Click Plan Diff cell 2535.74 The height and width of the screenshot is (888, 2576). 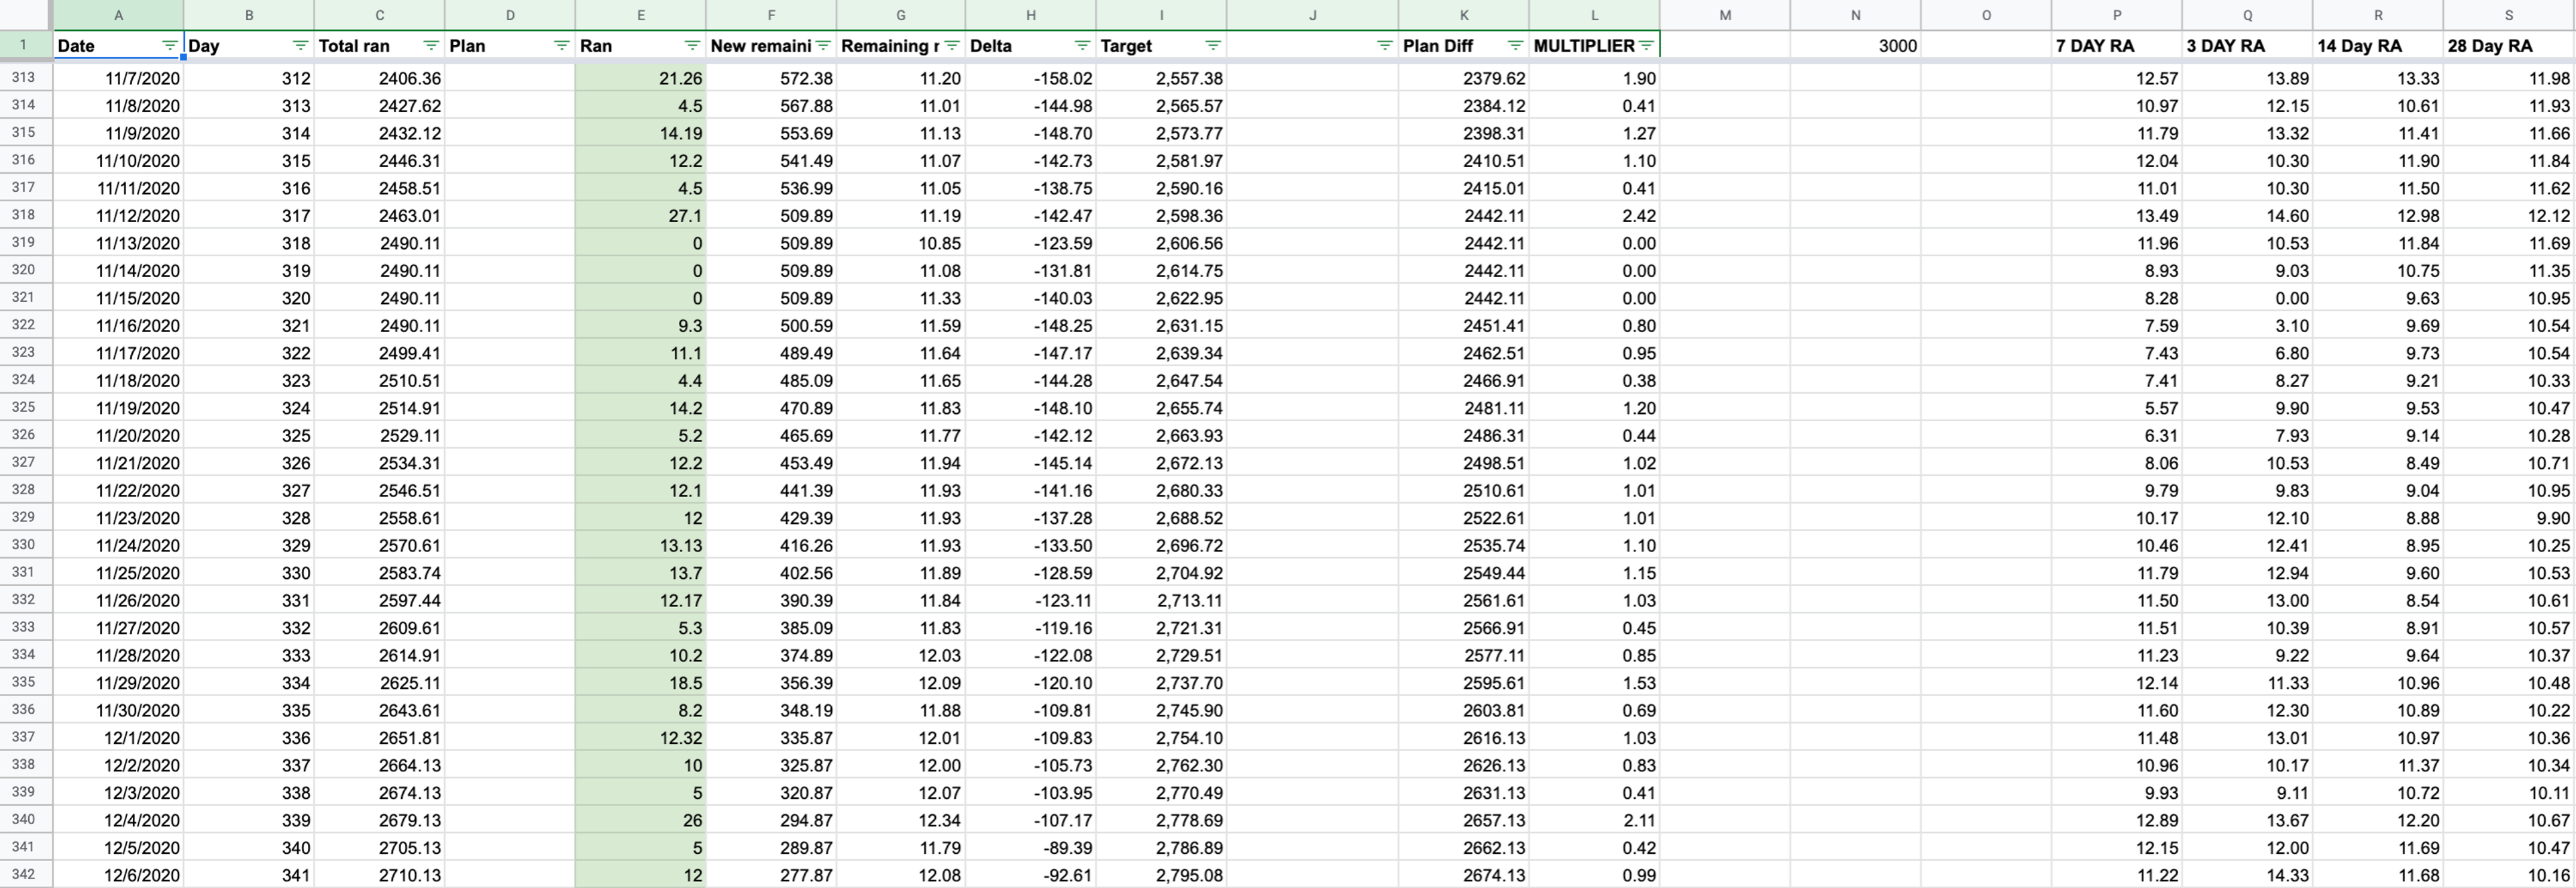1464,545
